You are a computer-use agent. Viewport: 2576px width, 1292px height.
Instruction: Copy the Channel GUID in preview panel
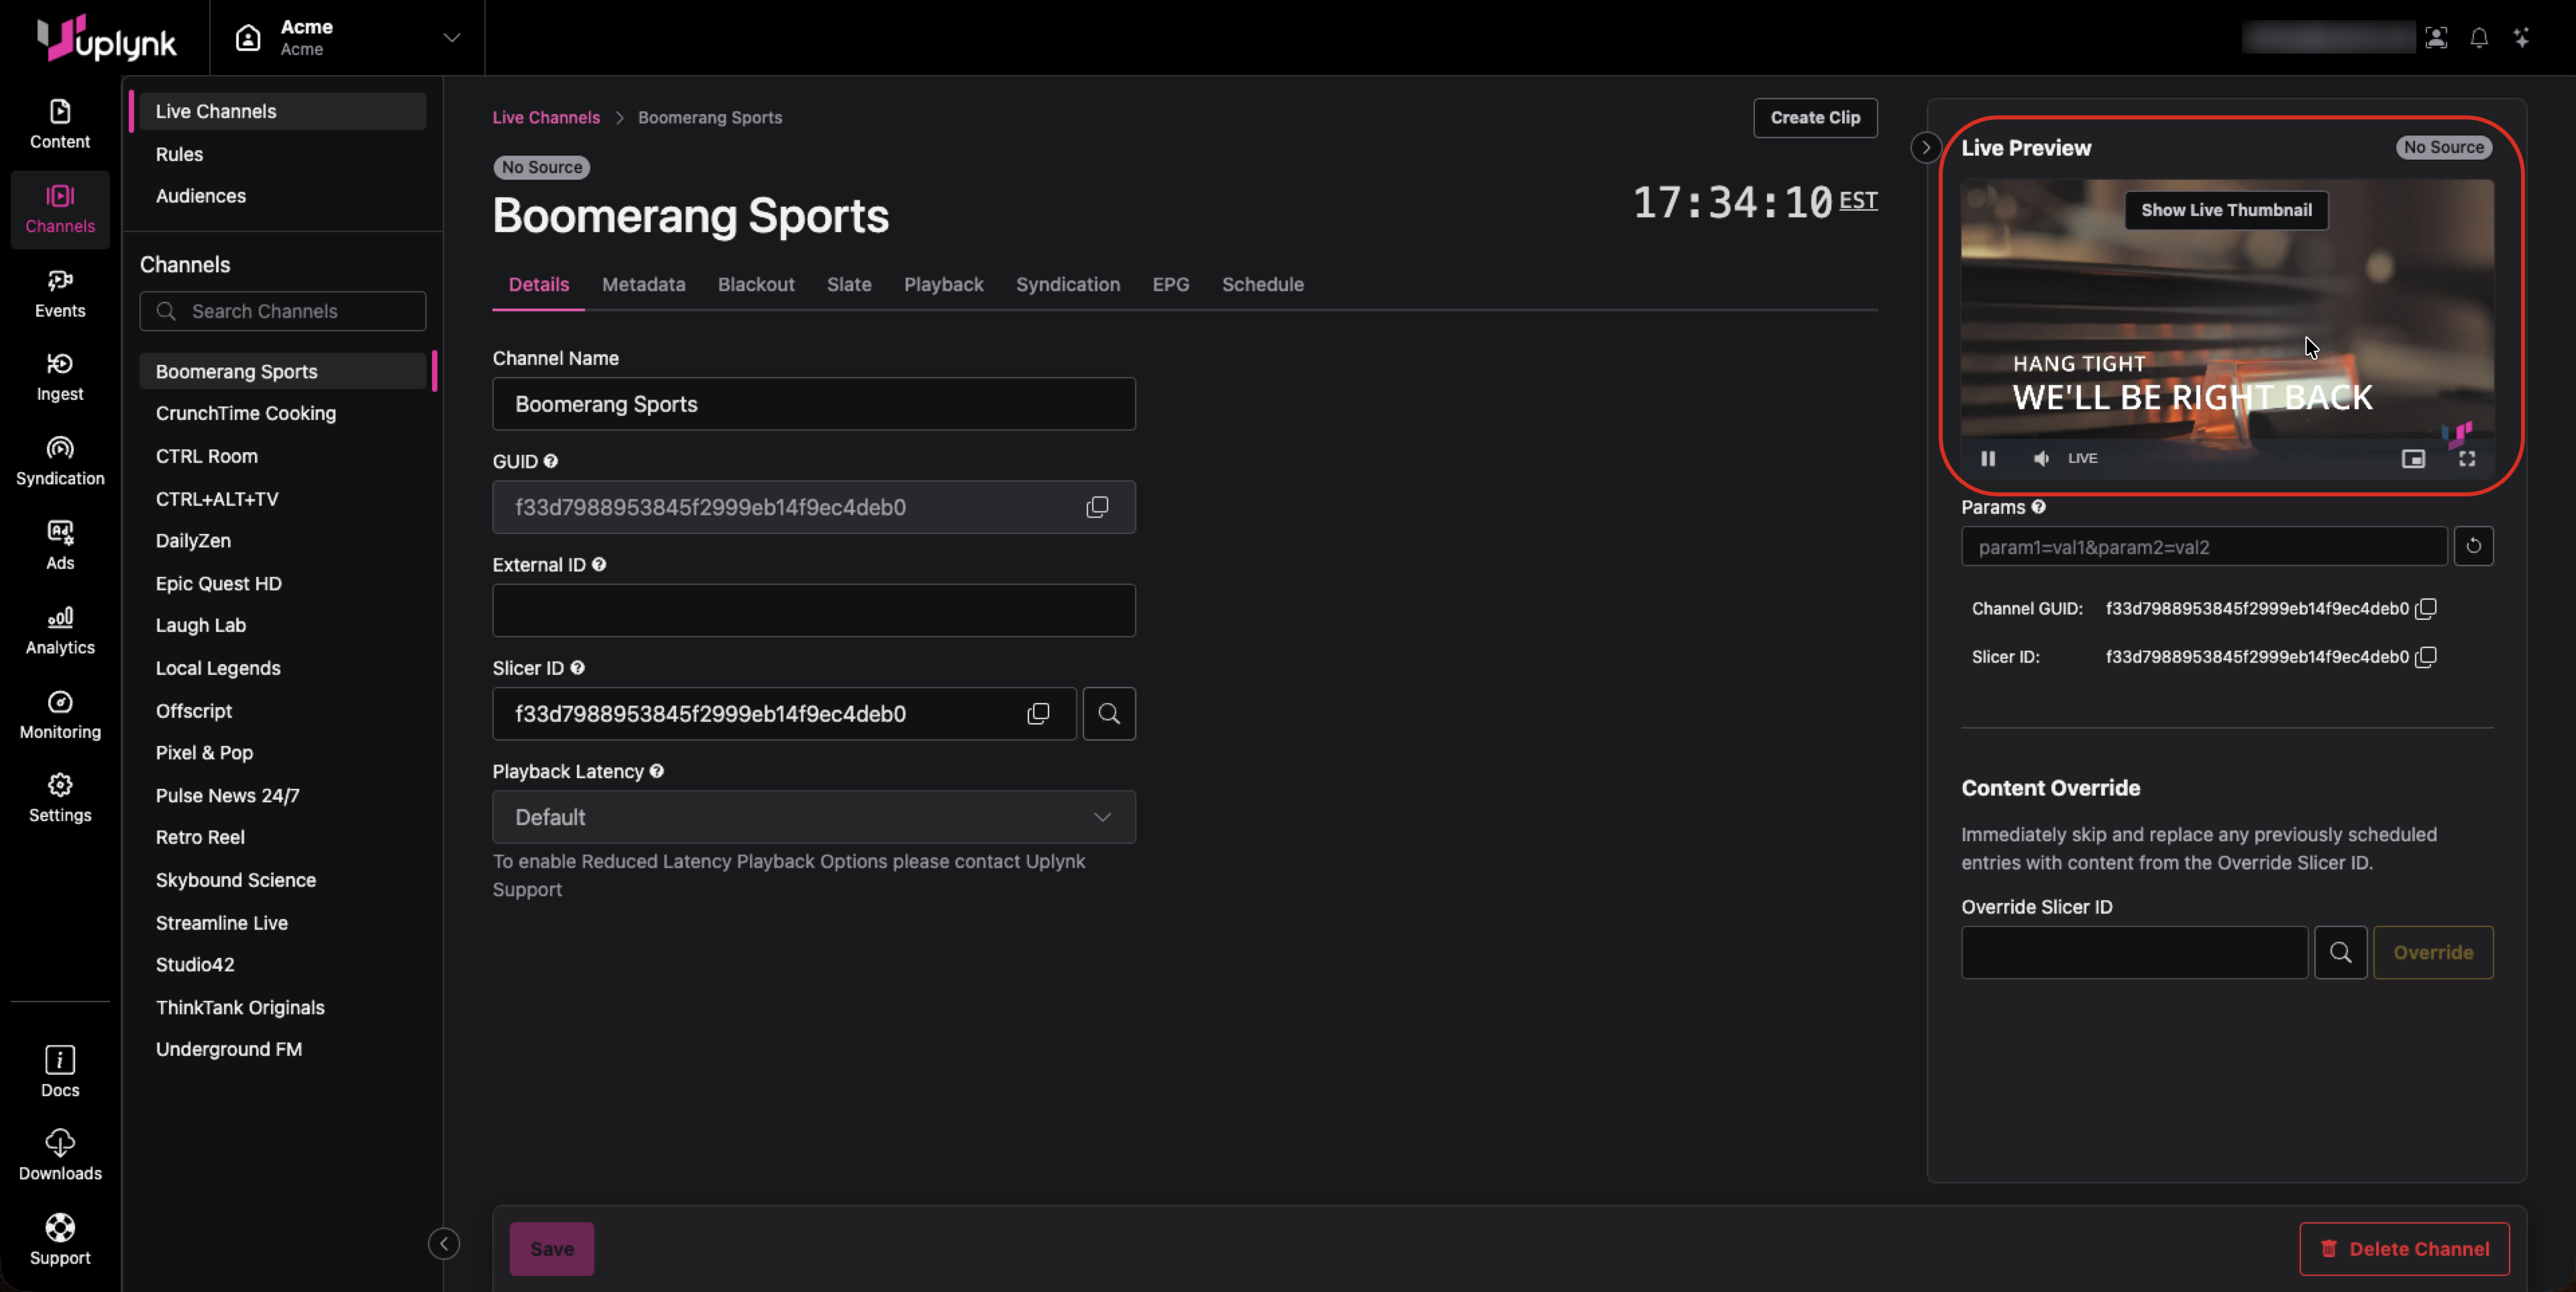click(x=2426, y=608)
